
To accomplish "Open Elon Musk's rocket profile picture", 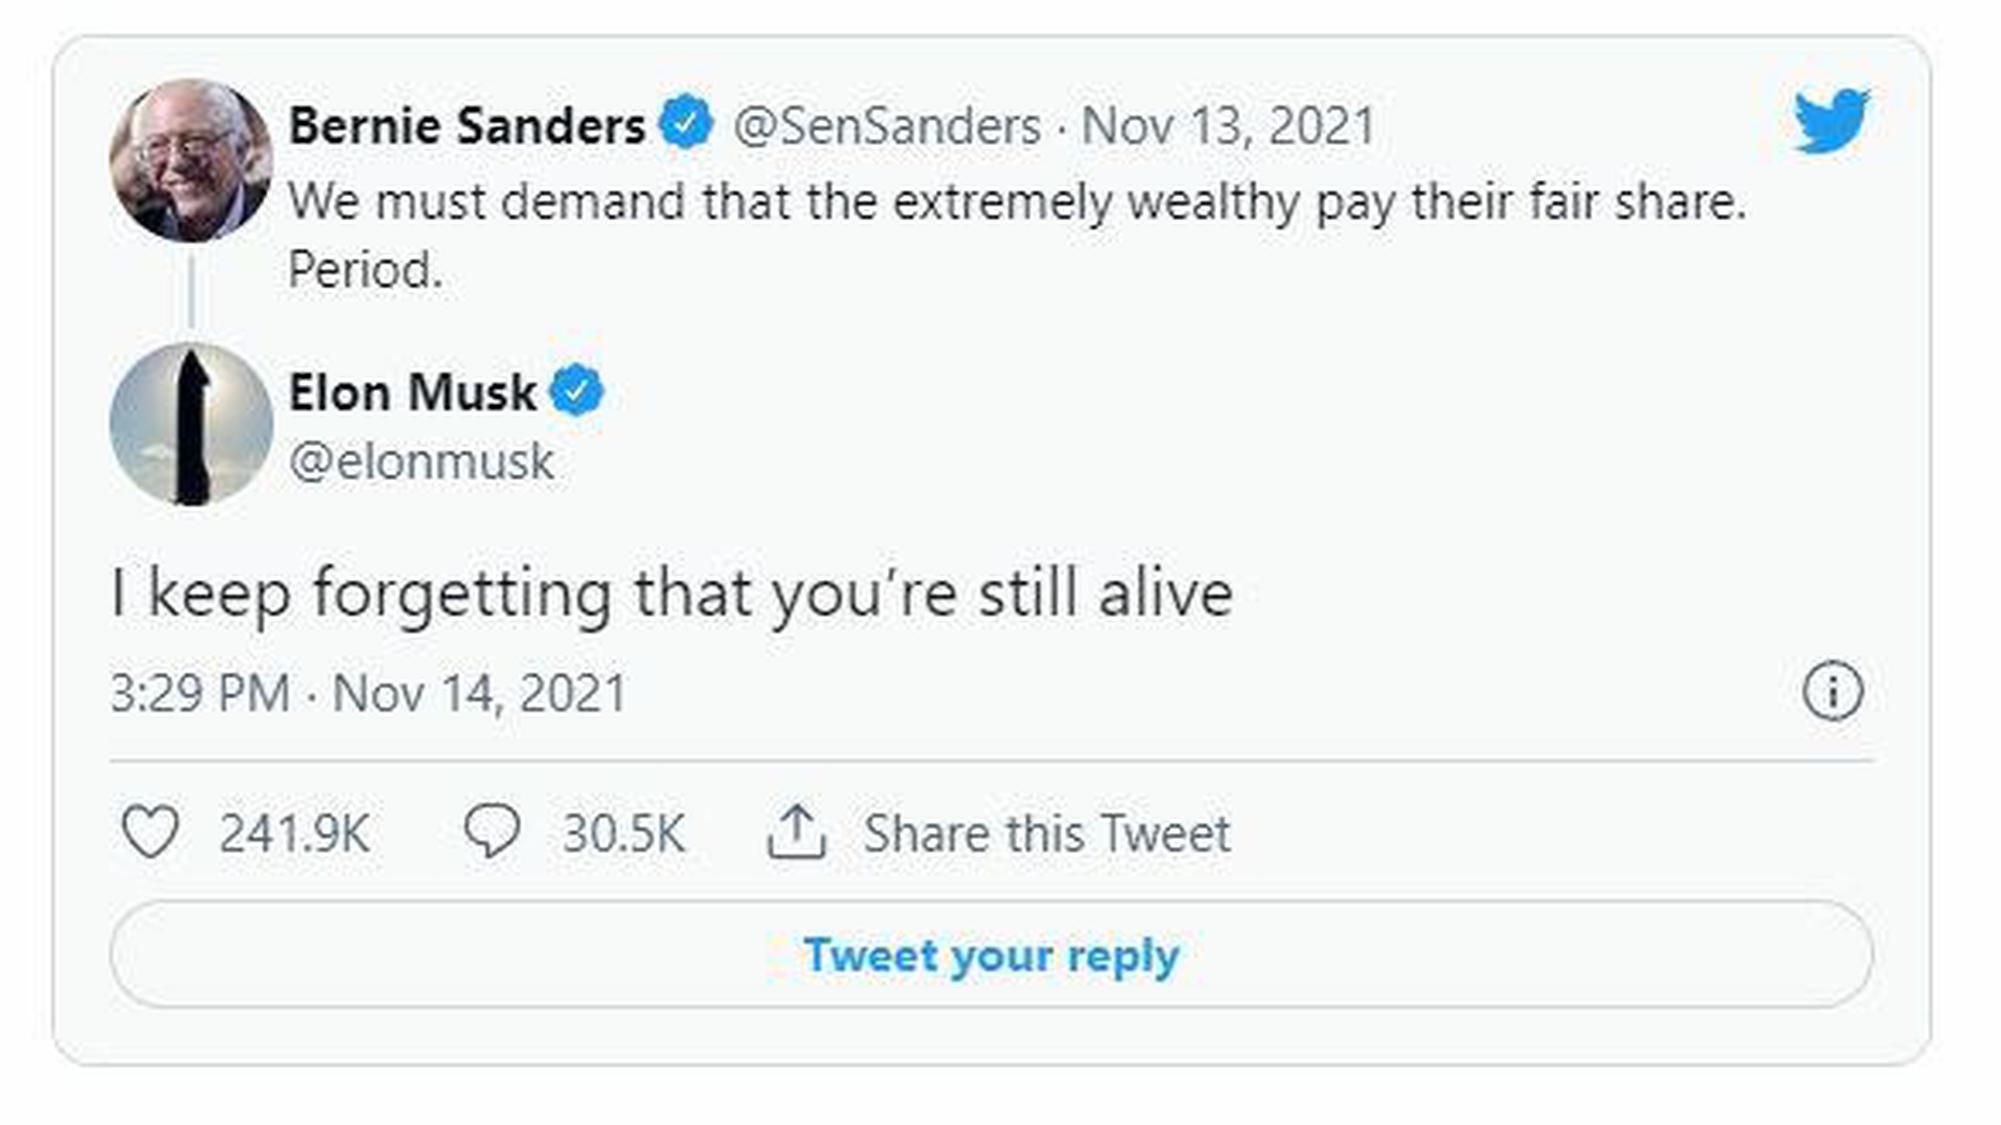I will pos(192,424).
